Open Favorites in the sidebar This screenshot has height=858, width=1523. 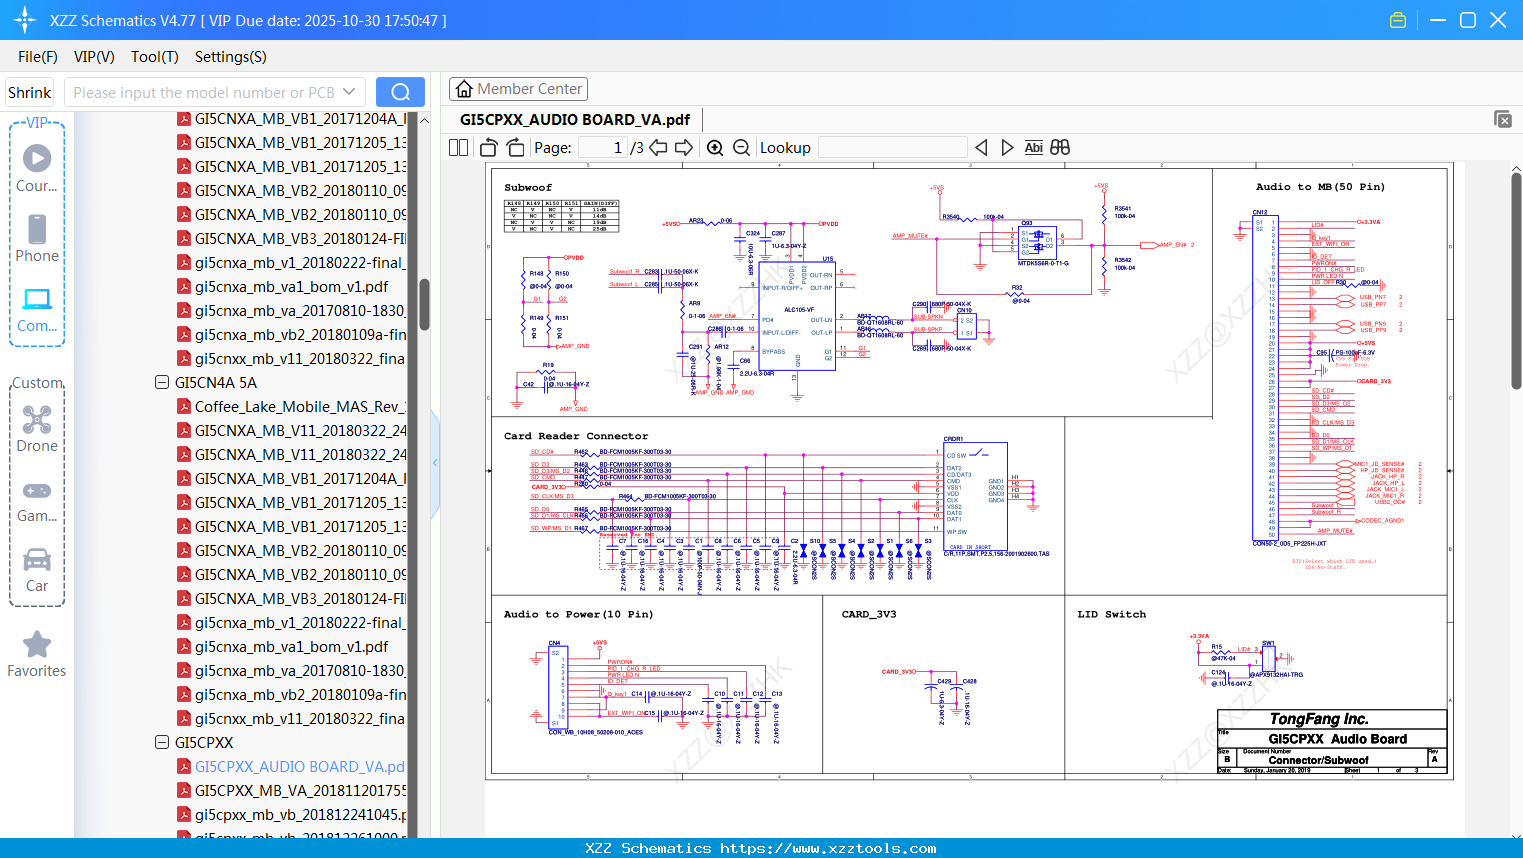(x=37, y=654)
